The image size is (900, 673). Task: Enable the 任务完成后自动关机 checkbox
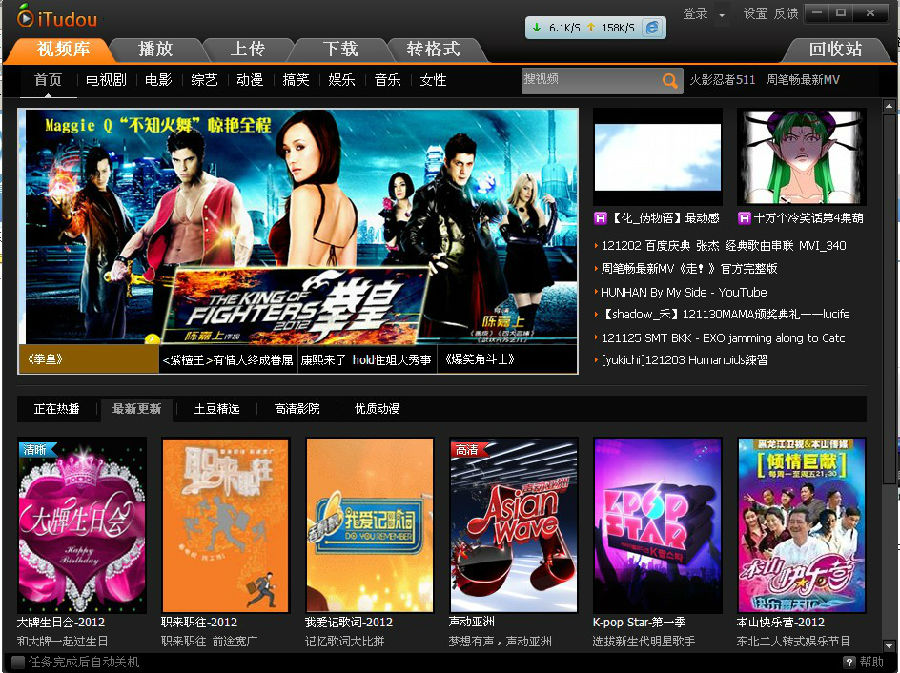pyautogui.click(x=17, y=662)
